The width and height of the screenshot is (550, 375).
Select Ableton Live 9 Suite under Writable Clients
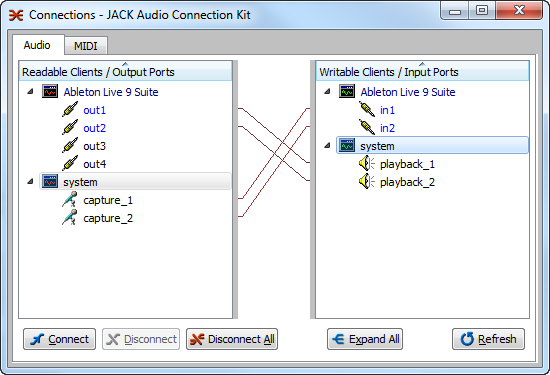pyautogui.click(x=408, y=92)
